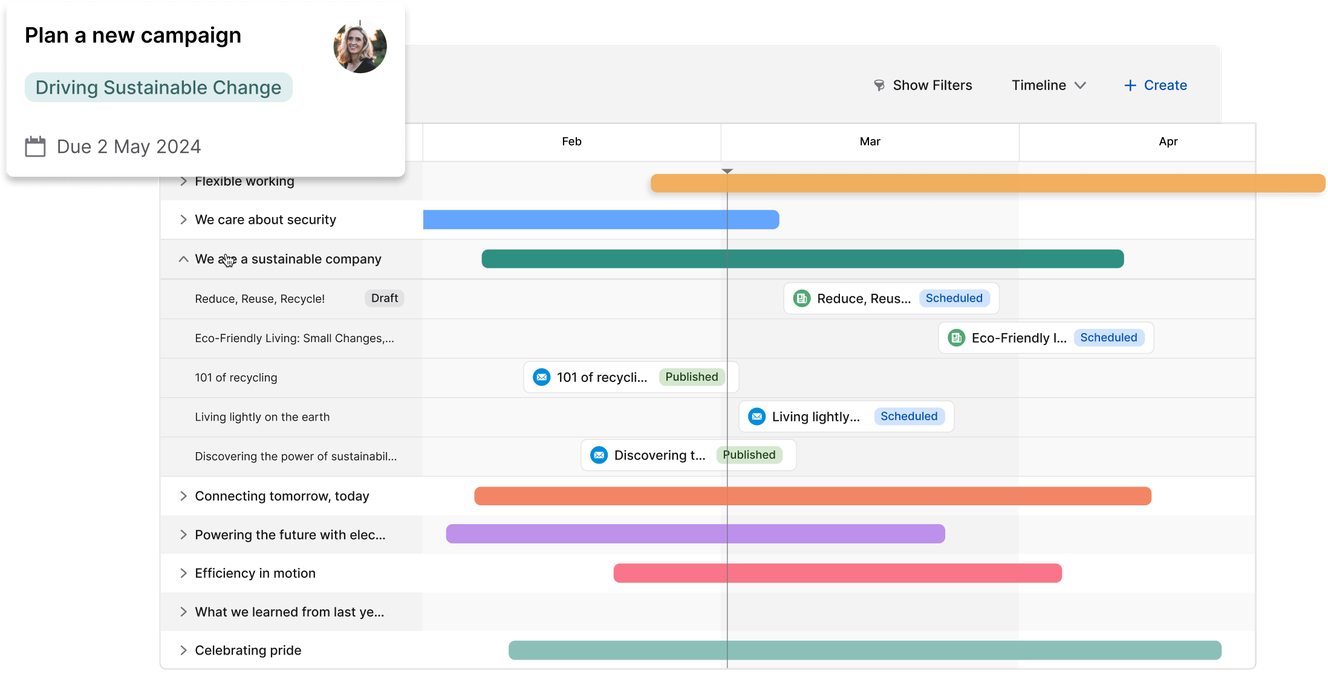Image resolution: width=1328 pixels, height=680 pixels.
Task: Click the plus icon next to Create
Action: (x=1130, y=86)
